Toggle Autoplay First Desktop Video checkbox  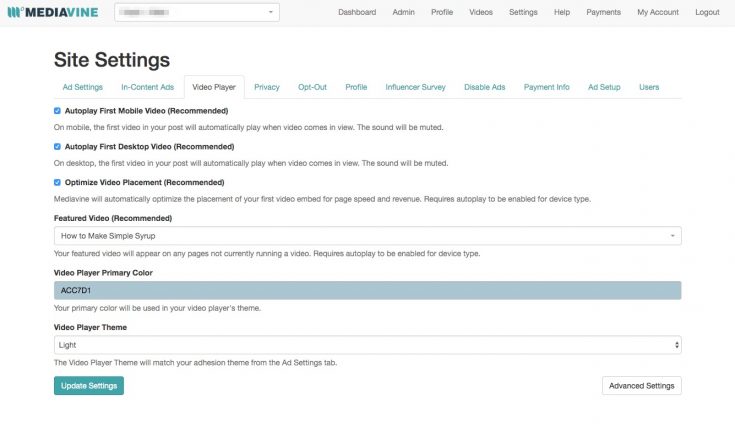[57, 147]
